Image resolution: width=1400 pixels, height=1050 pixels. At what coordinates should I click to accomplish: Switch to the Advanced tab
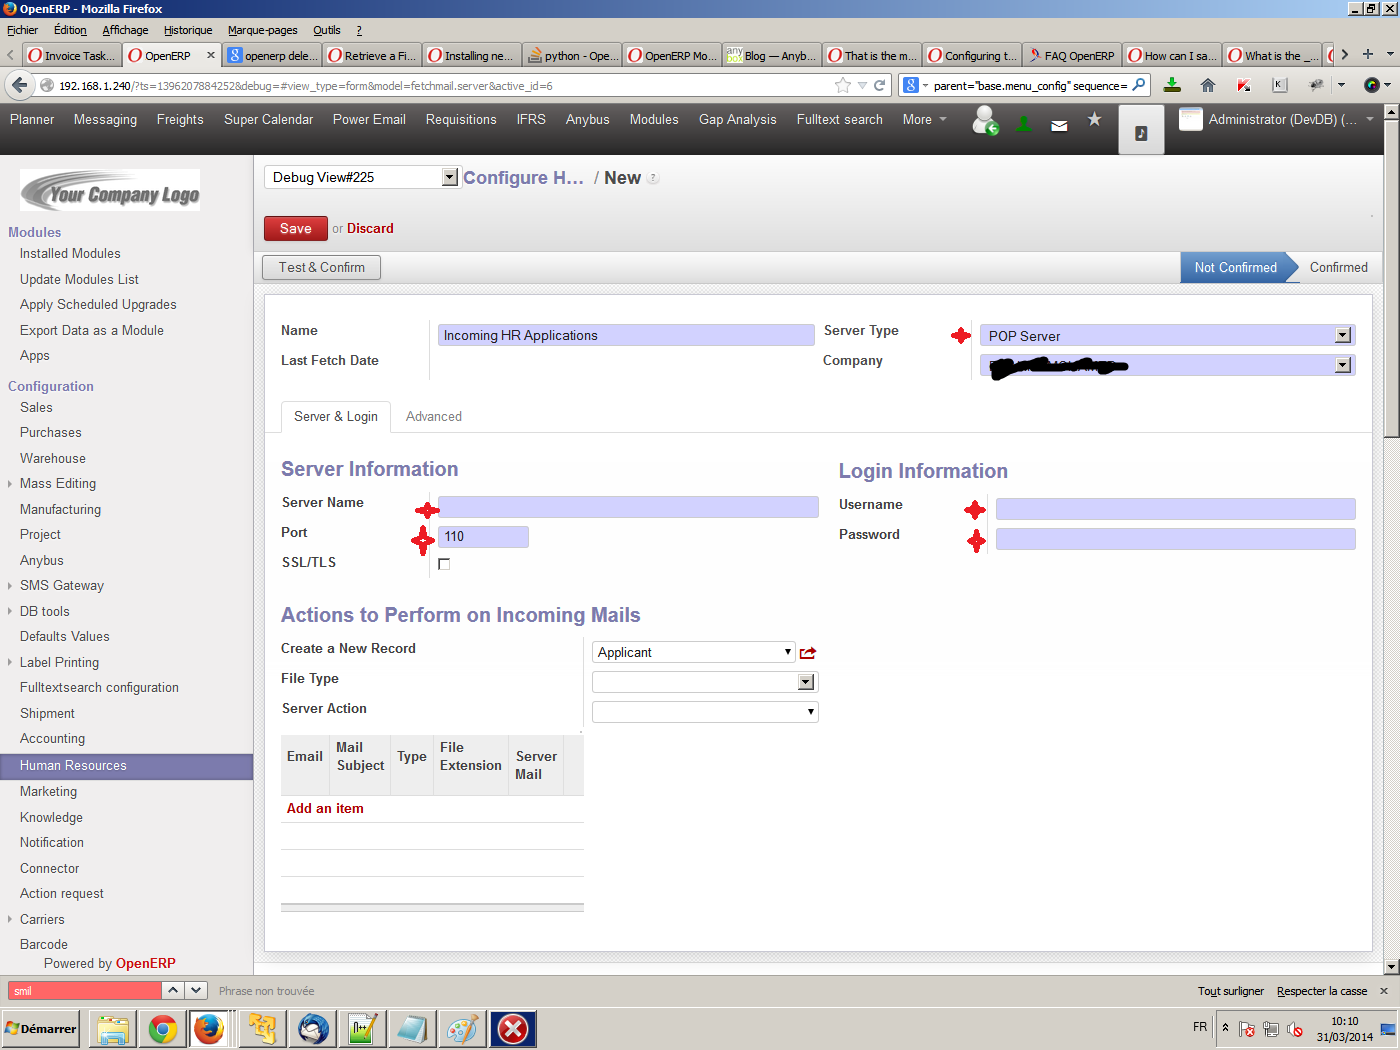point(434,416)
